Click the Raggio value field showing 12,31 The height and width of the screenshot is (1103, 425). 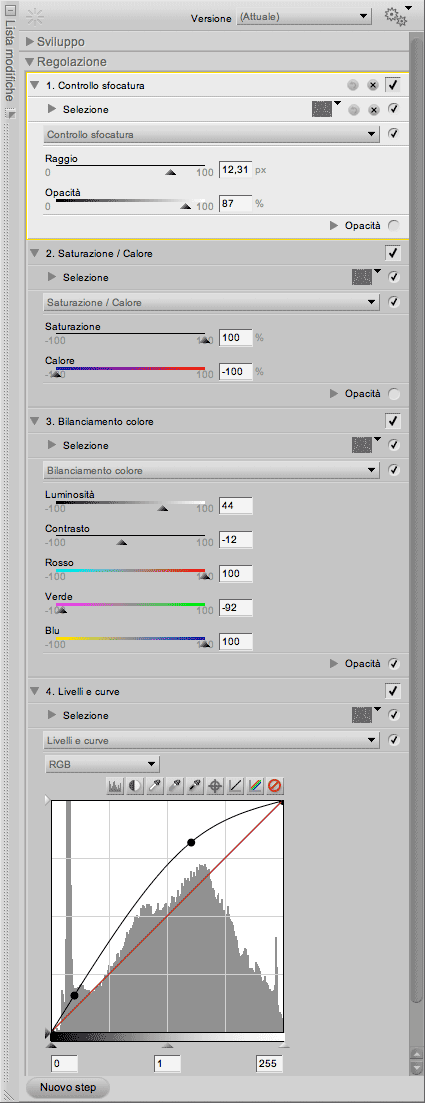tap(235, 170)
